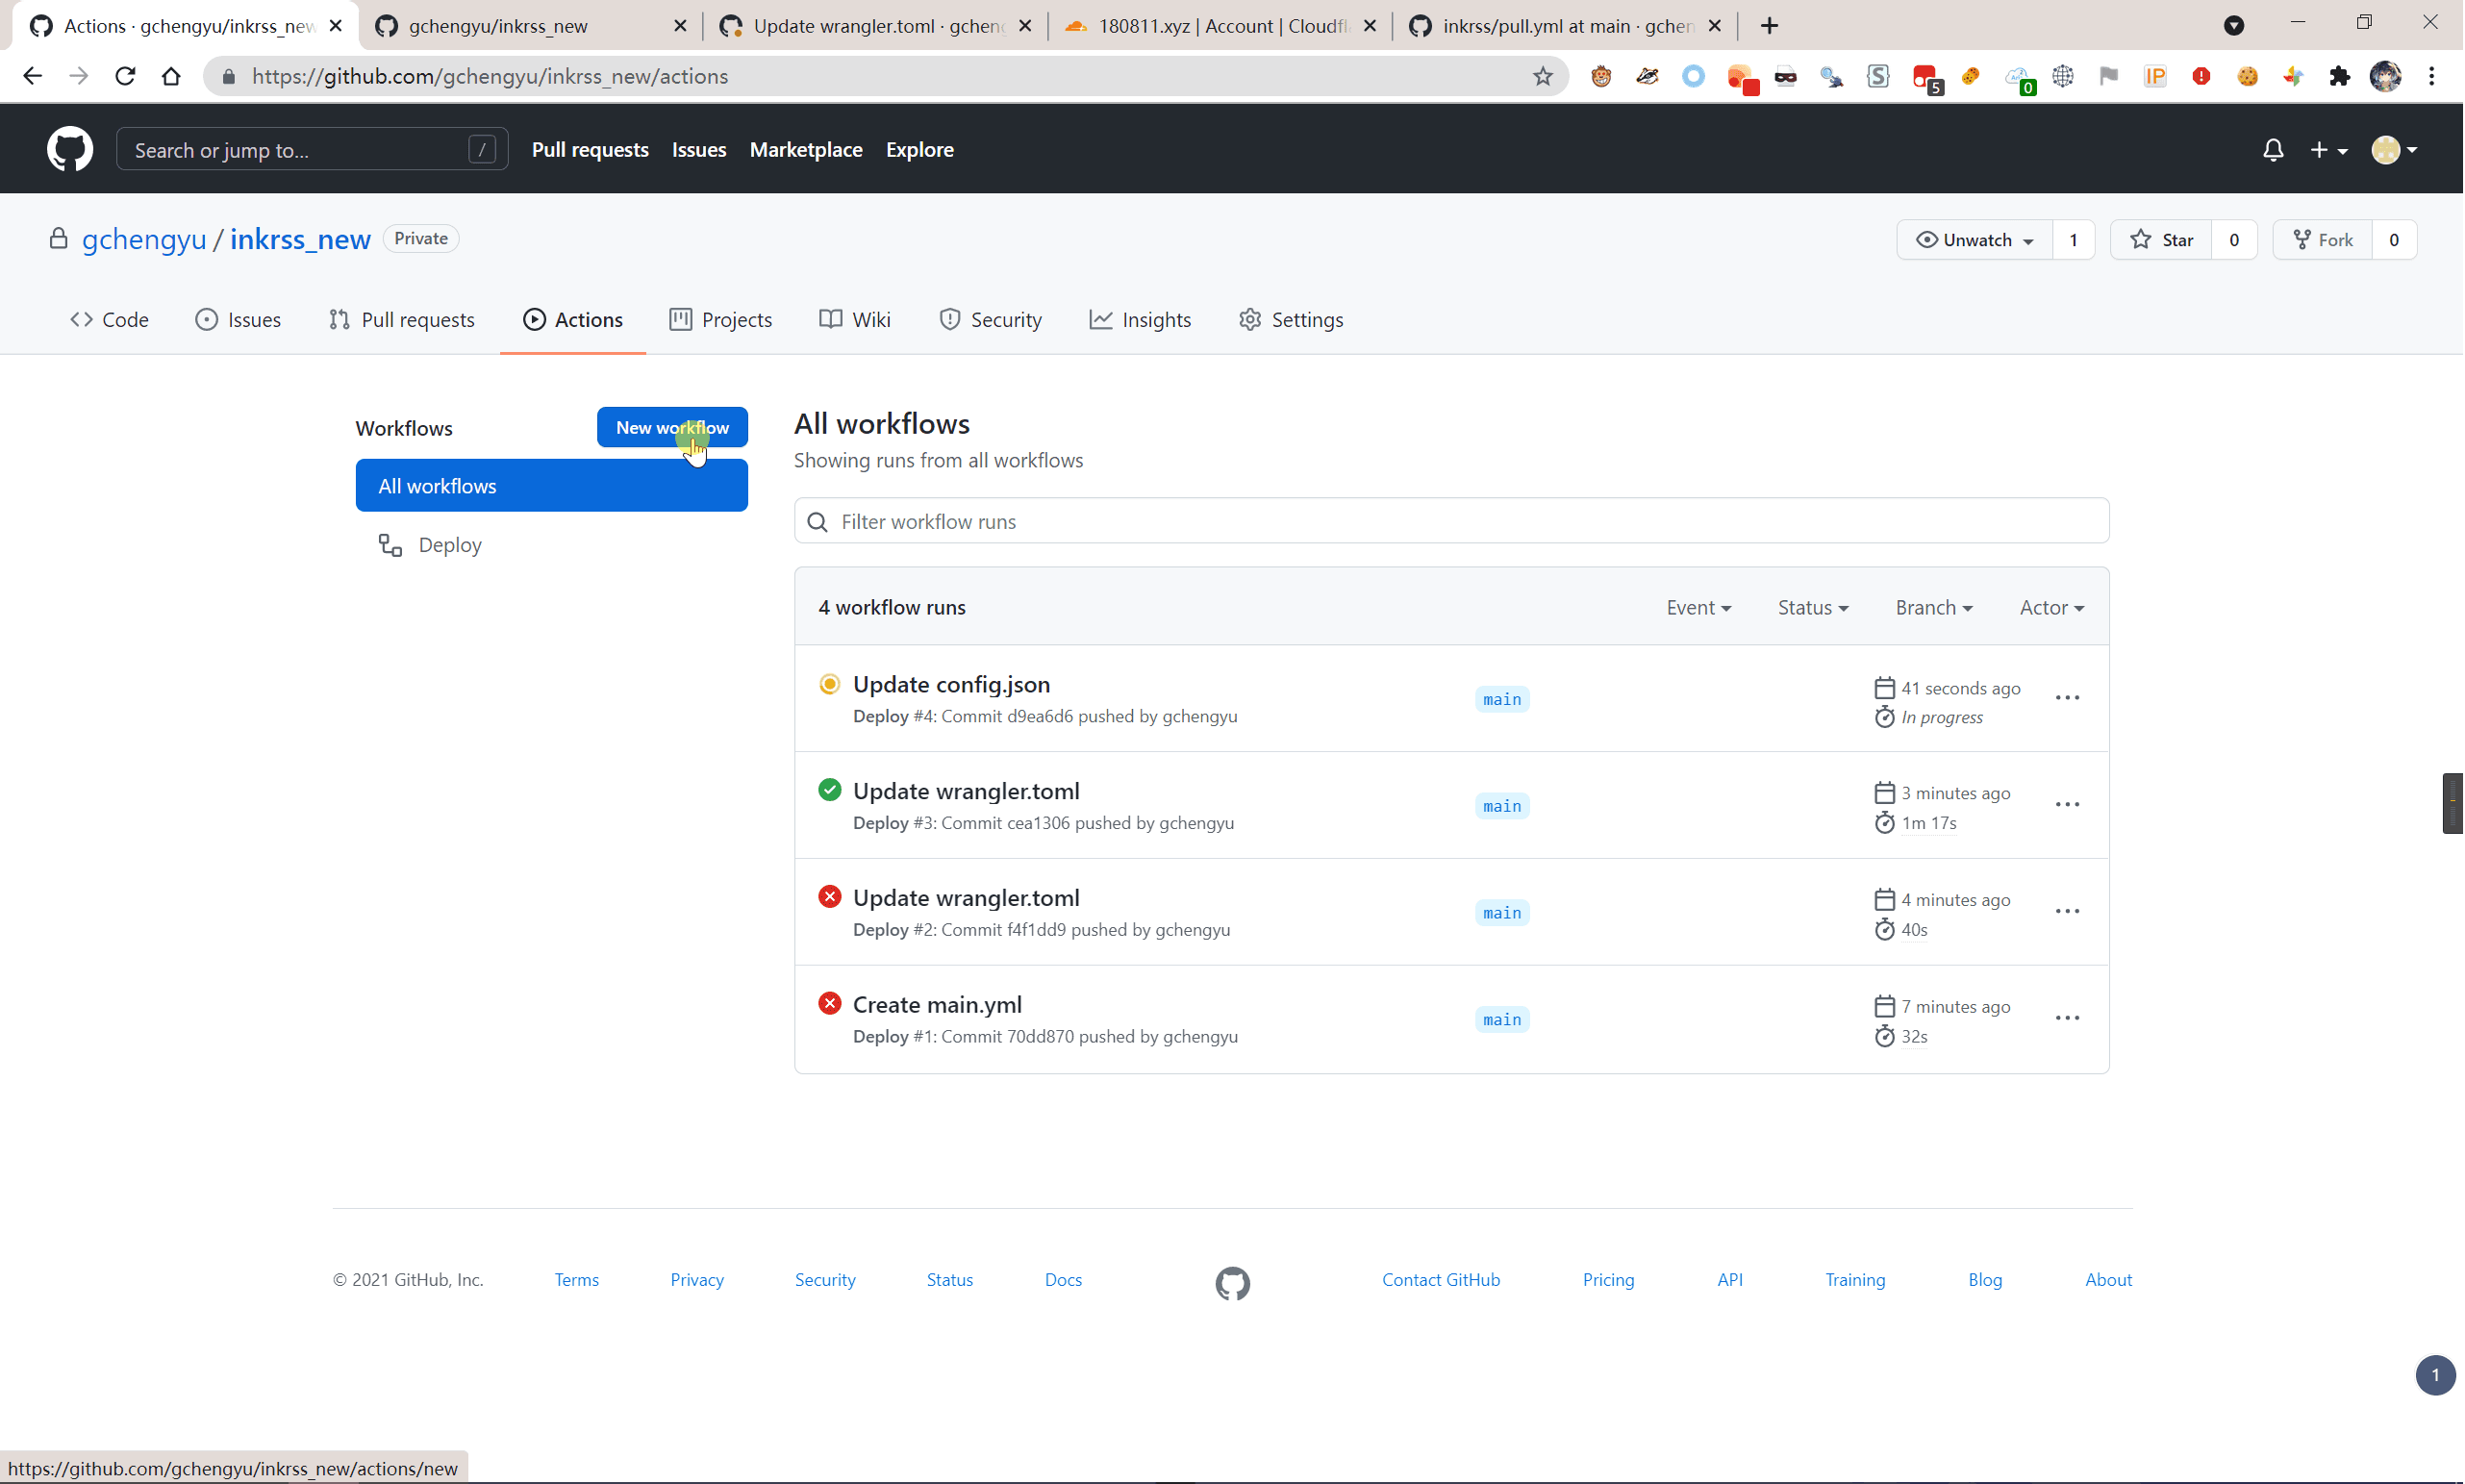Navigate back with browser back arrow

[32, 76]
